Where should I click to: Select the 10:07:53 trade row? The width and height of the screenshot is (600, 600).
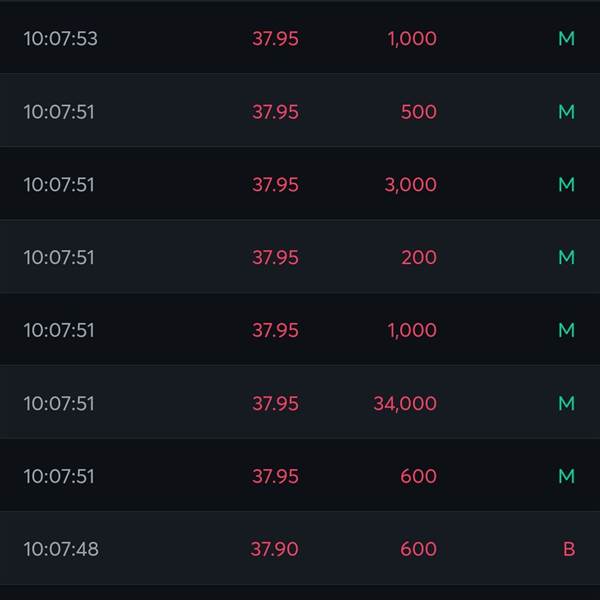point(300,38)
